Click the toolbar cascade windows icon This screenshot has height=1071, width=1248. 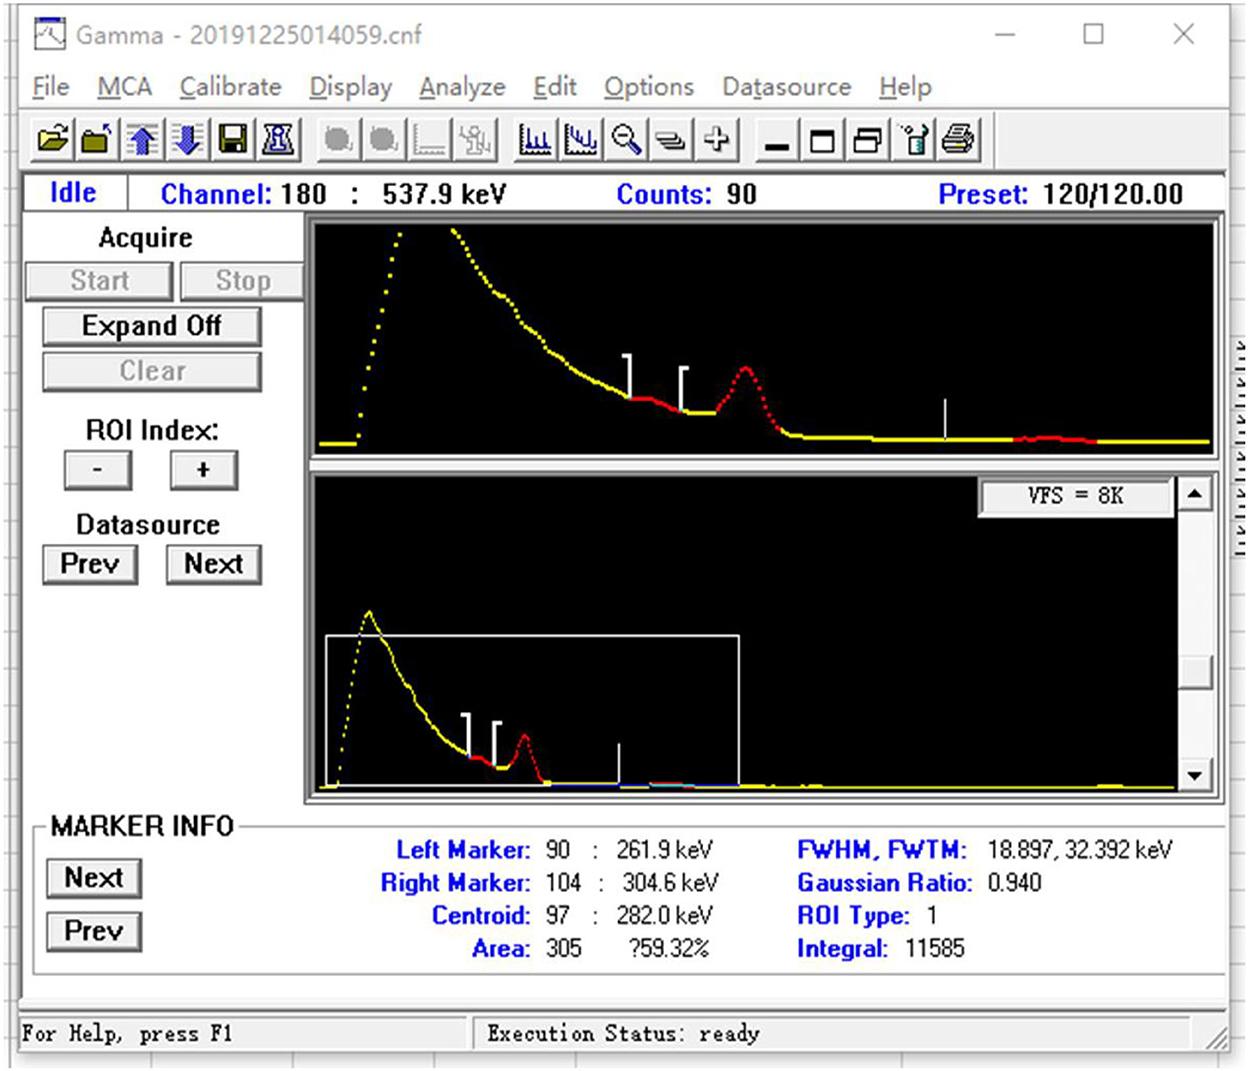pos(867,140)
